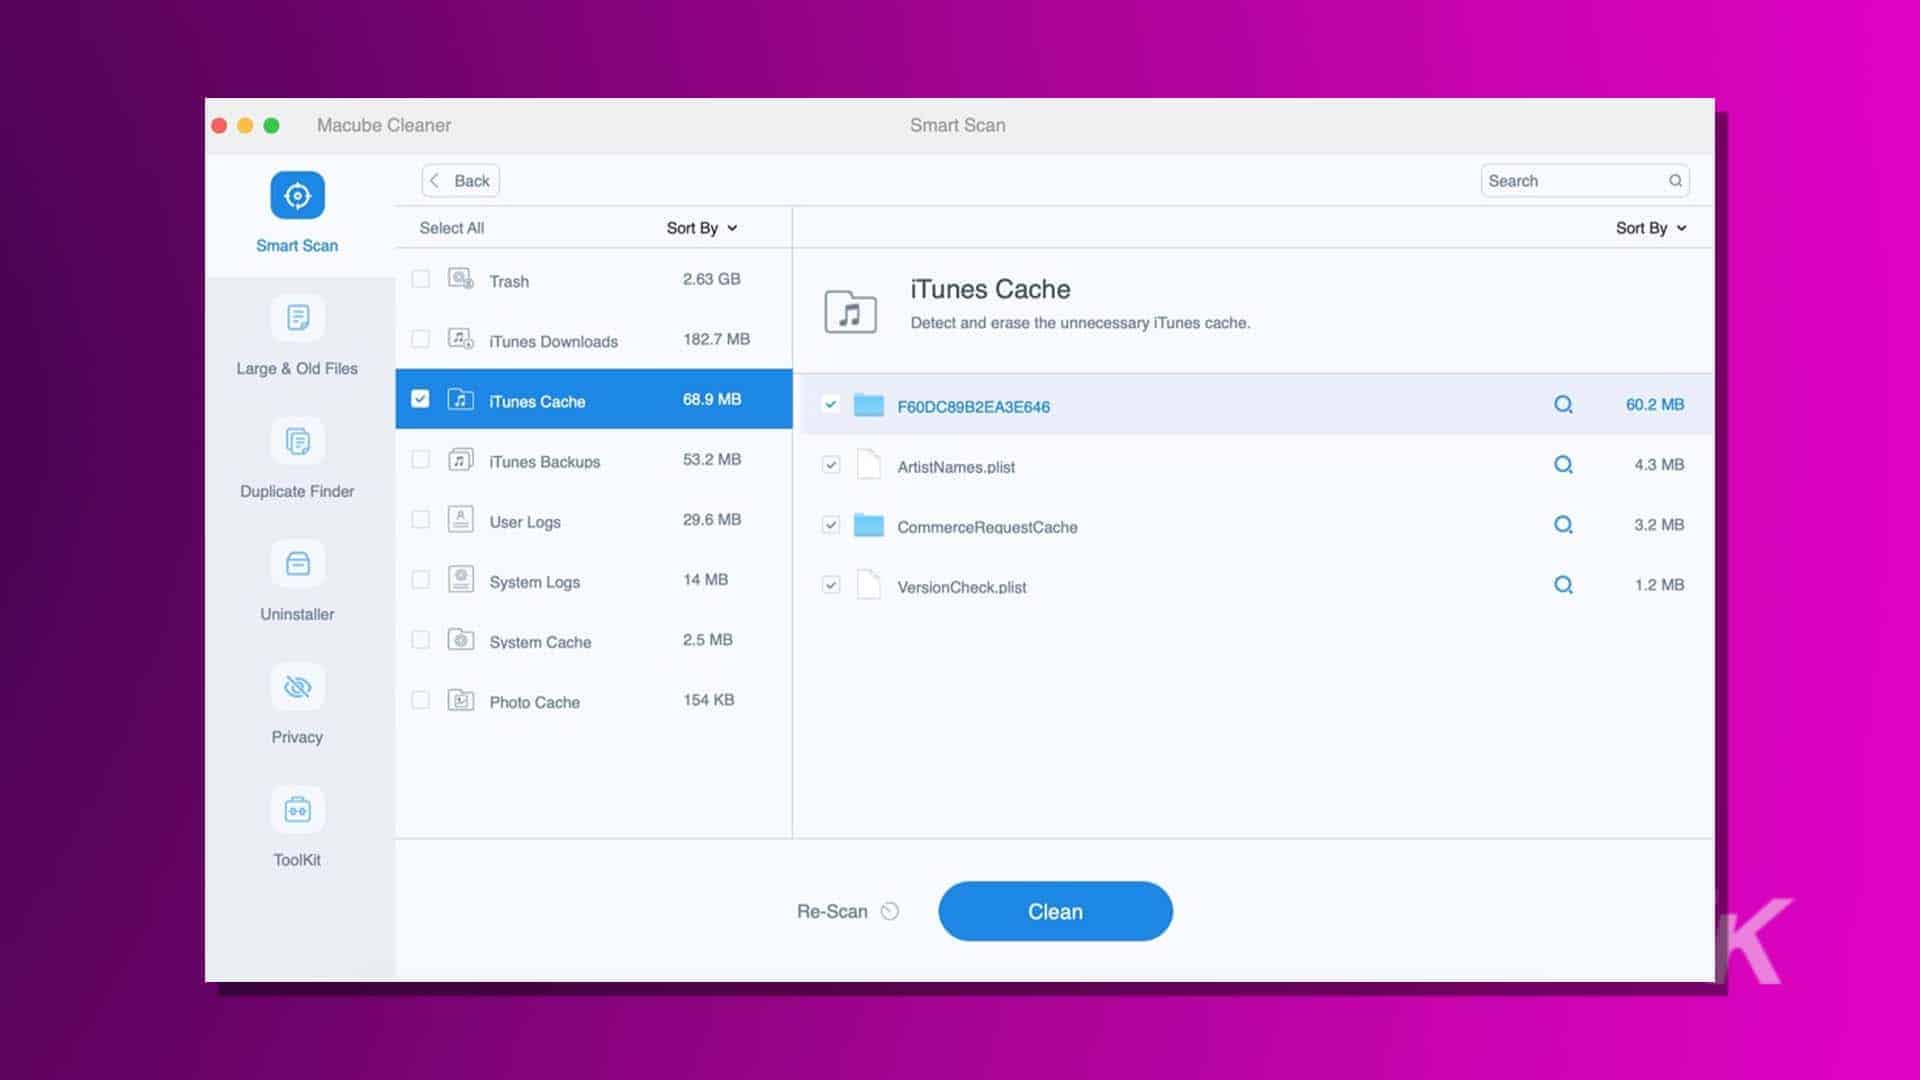Select the Privacy label
The width and height of the screenshot is (1920, 1080).
[297, 737]
